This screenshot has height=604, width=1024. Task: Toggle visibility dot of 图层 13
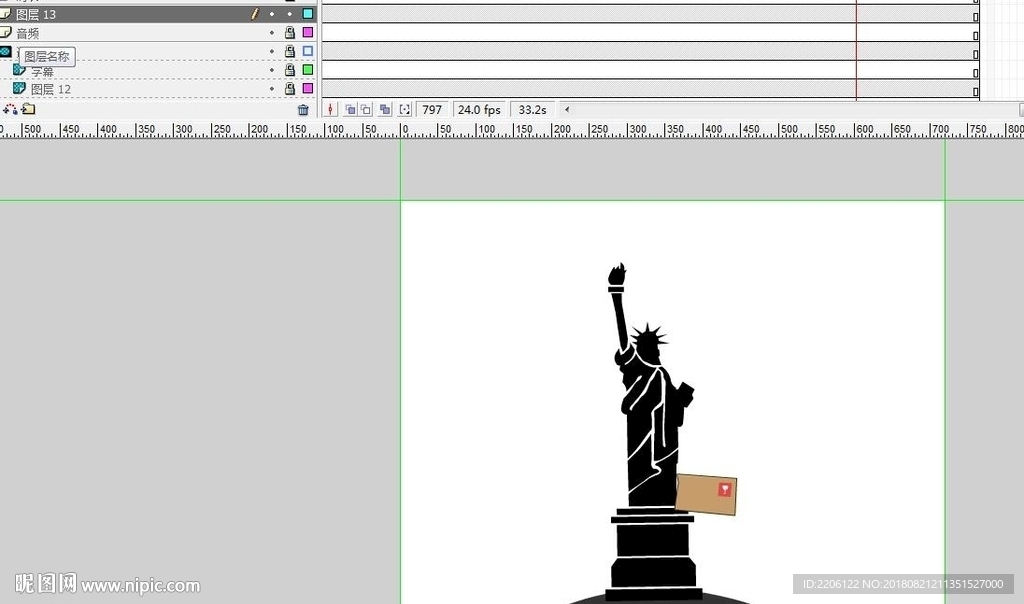[272, 14]
